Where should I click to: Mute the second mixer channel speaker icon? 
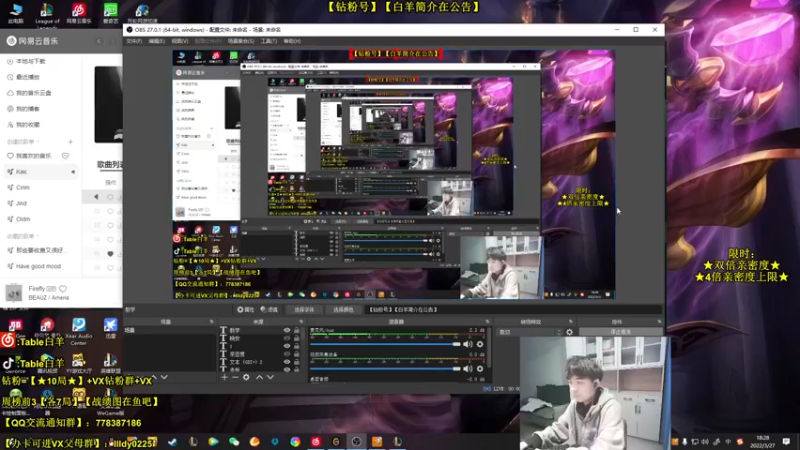(468, 368)
